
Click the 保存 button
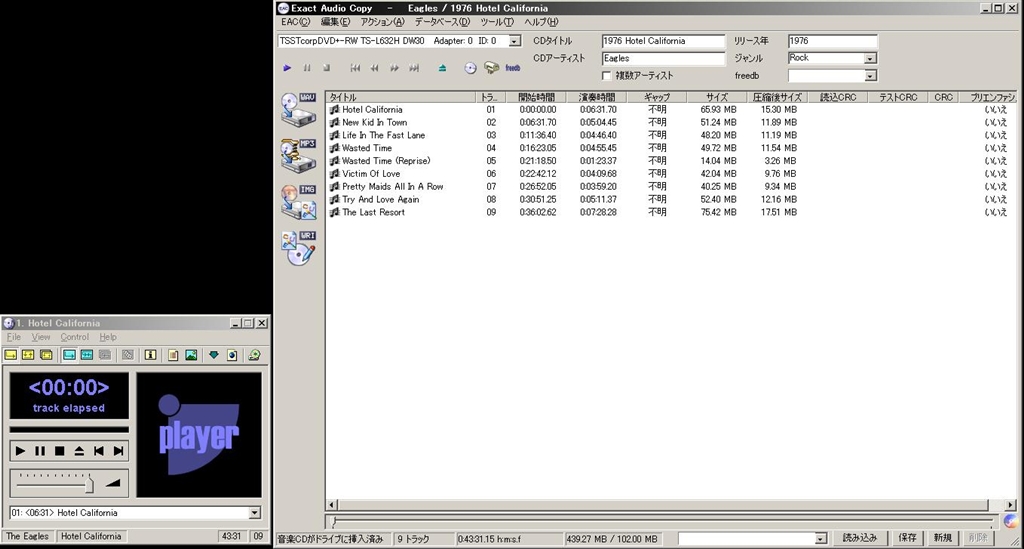pos(907,537)
